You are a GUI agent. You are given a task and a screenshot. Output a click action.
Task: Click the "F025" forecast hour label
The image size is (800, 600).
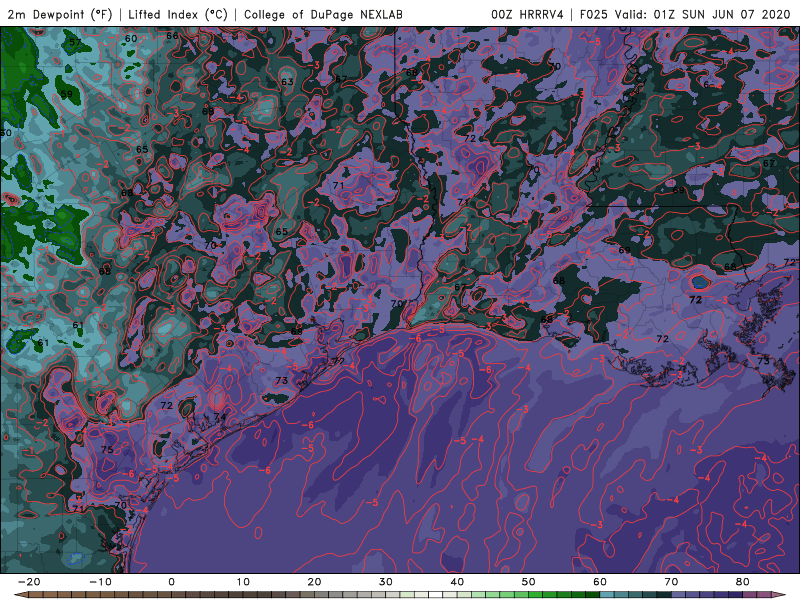pyautogui.click(x=594, y=14)
